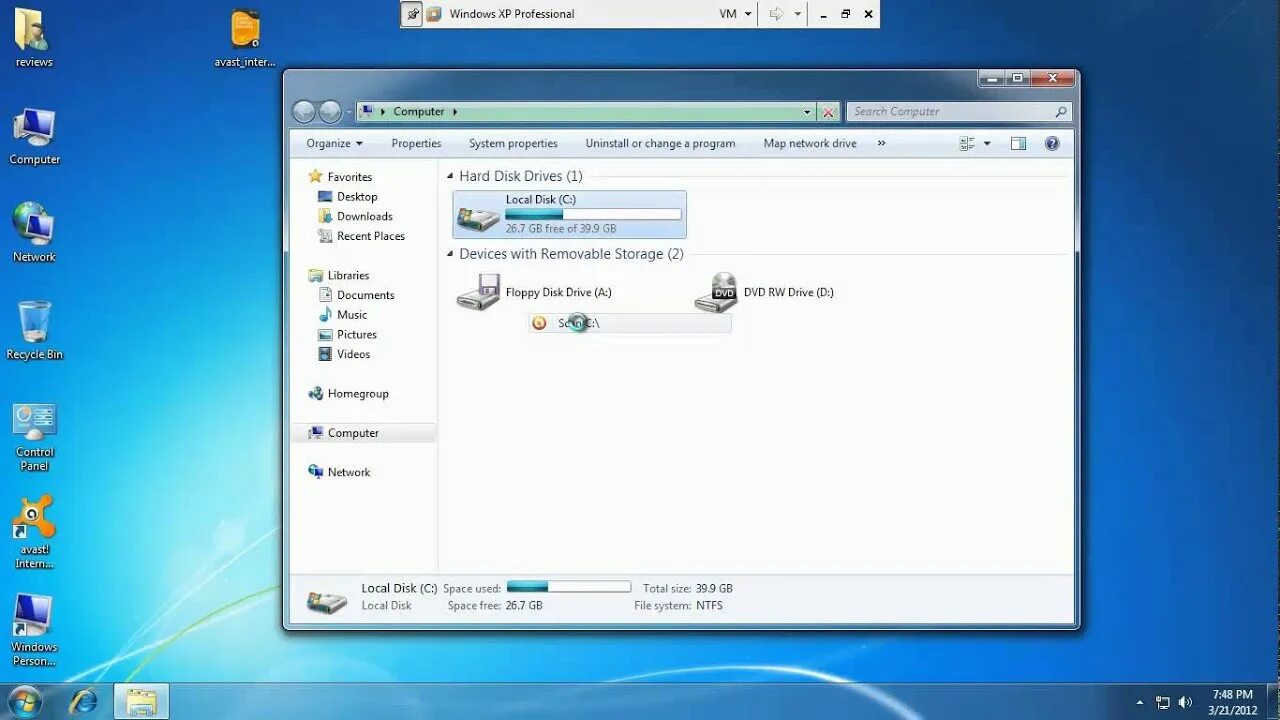Click 'Space free: 26.7 GB' detail
1280x720 pixels.
(495, 606)
